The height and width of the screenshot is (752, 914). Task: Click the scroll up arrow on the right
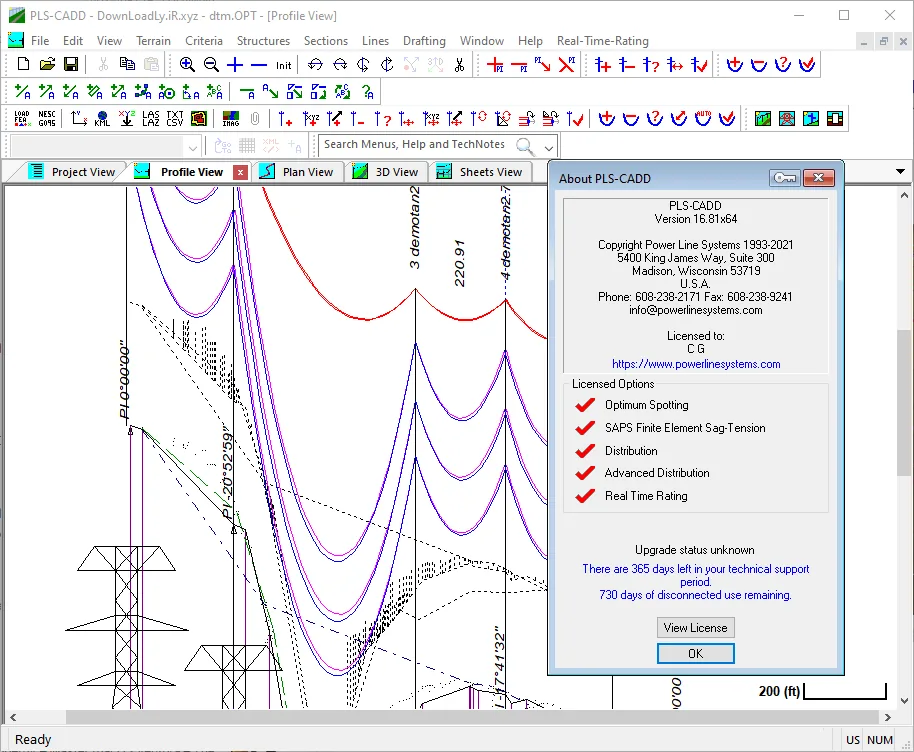click(904, 195)
